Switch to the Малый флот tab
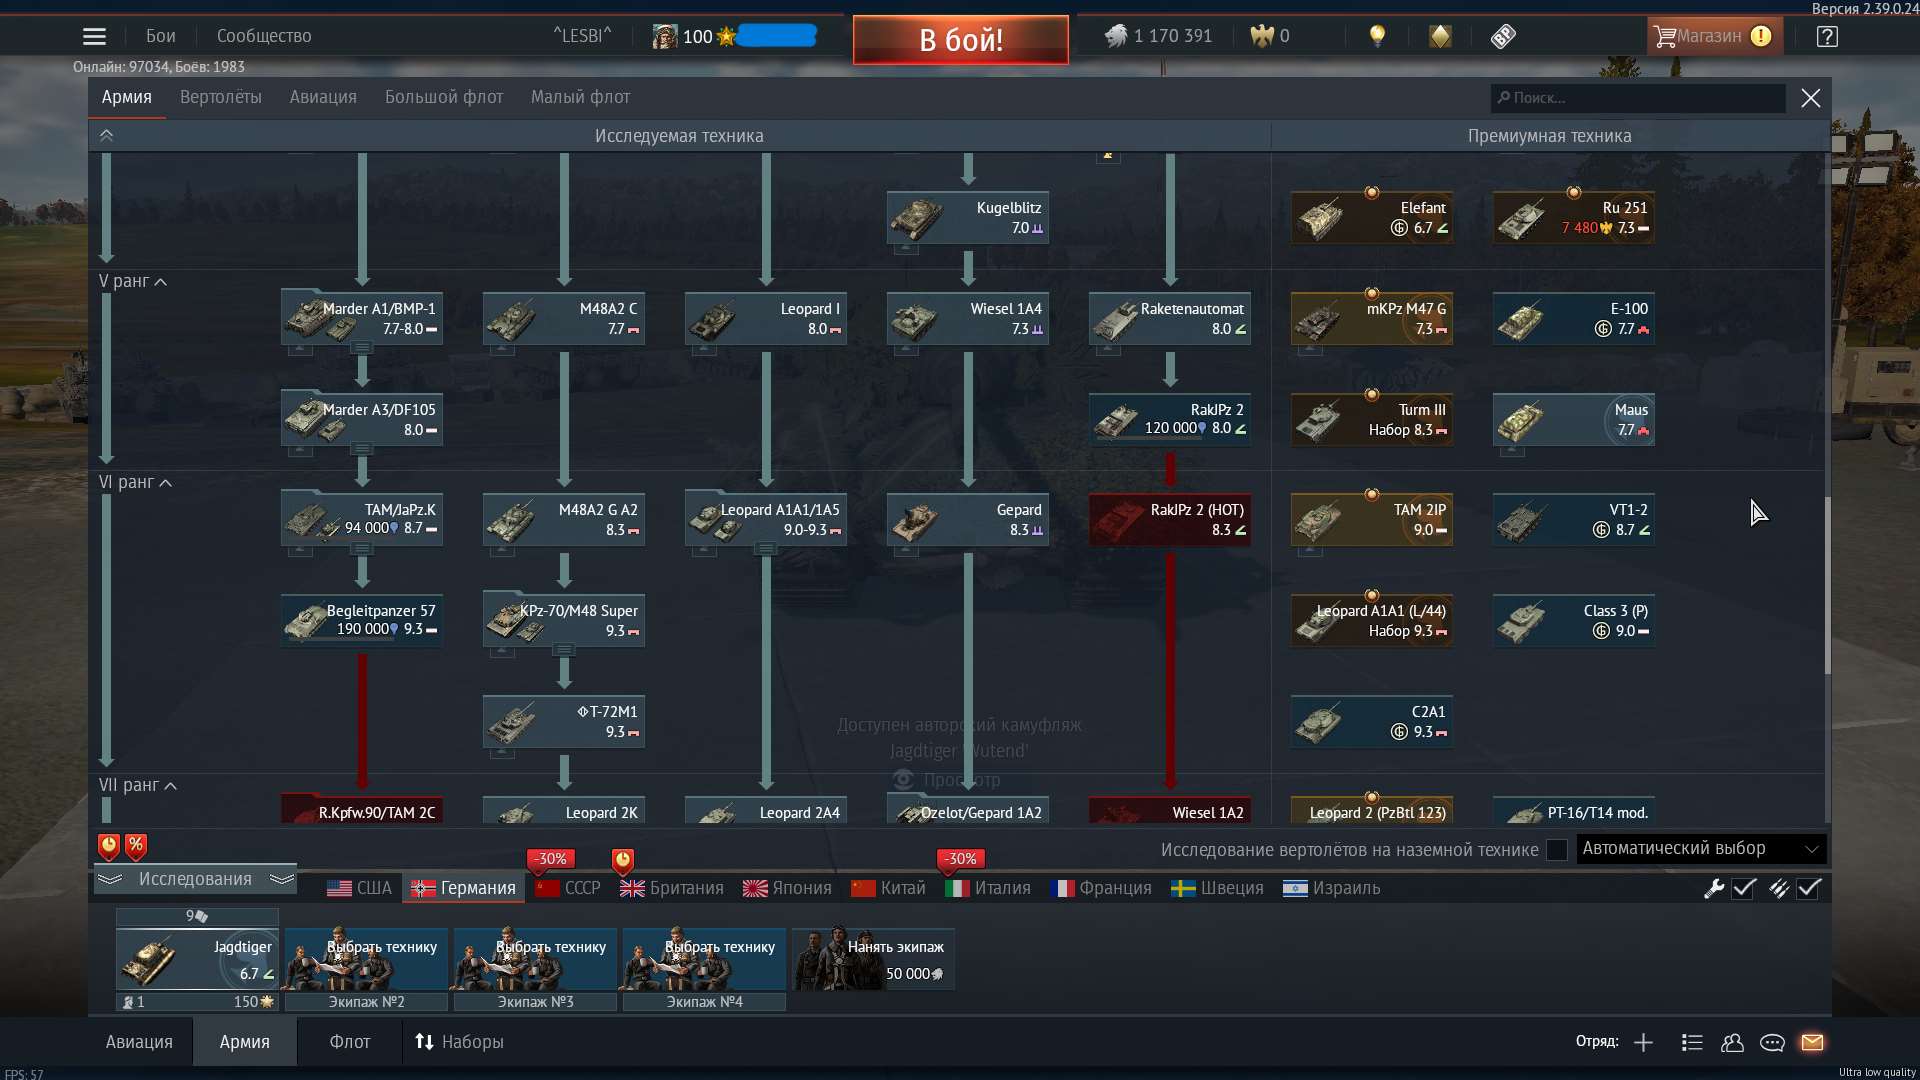Image resolution: width=1920 pixels, height=1080 pixels. tap(580, 98)
